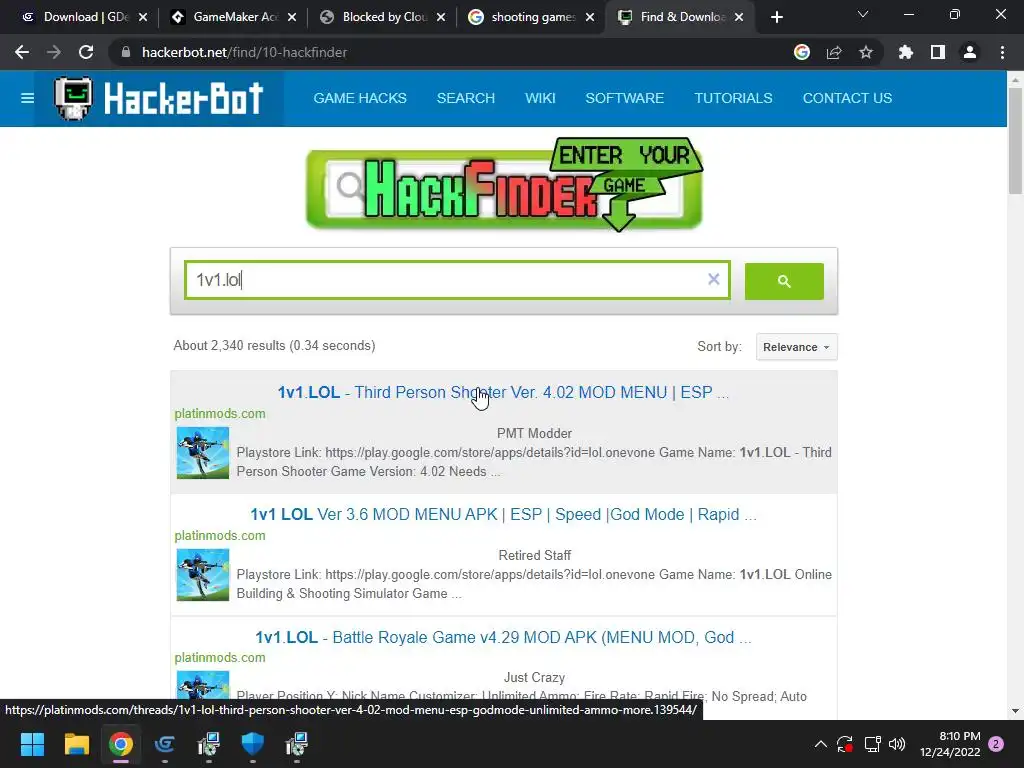Click the Google icon in address bar

click(802, 52)
